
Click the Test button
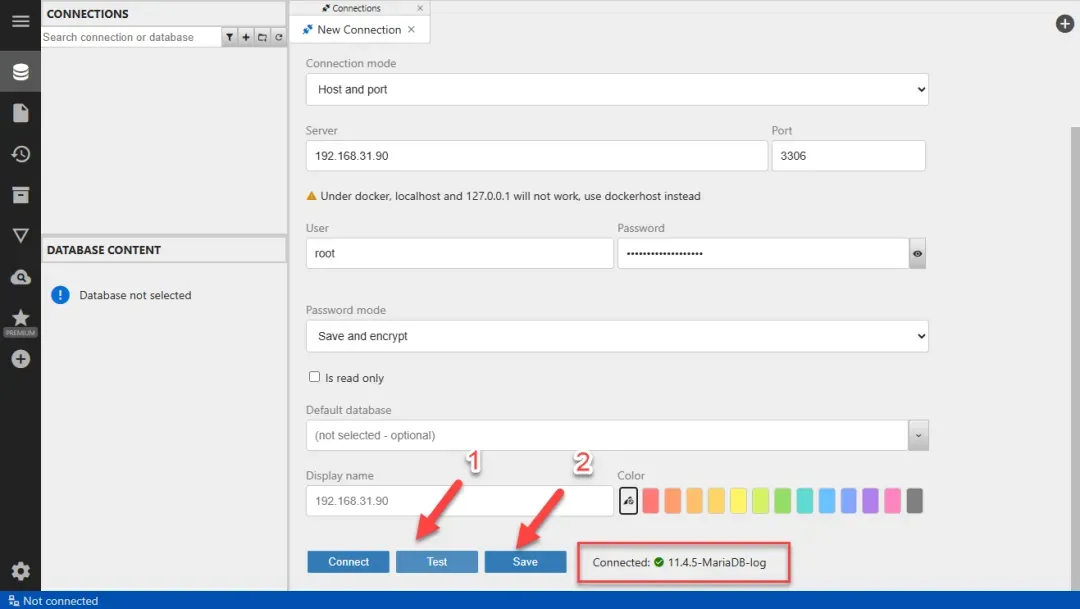click(437, 562)
